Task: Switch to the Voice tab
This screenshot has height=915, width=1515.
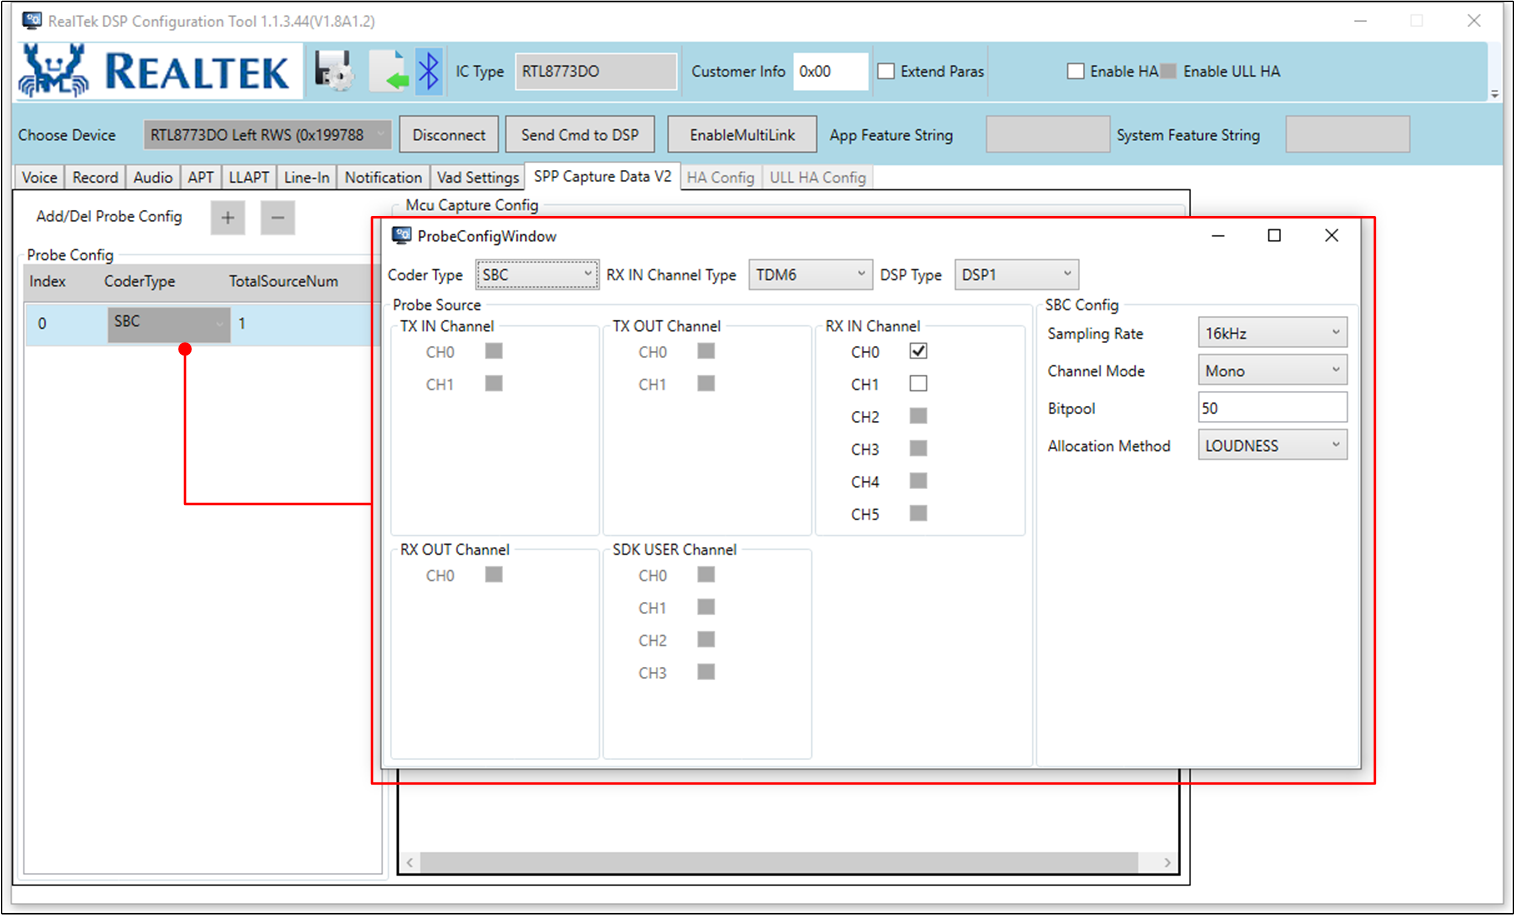Action: 39,177
